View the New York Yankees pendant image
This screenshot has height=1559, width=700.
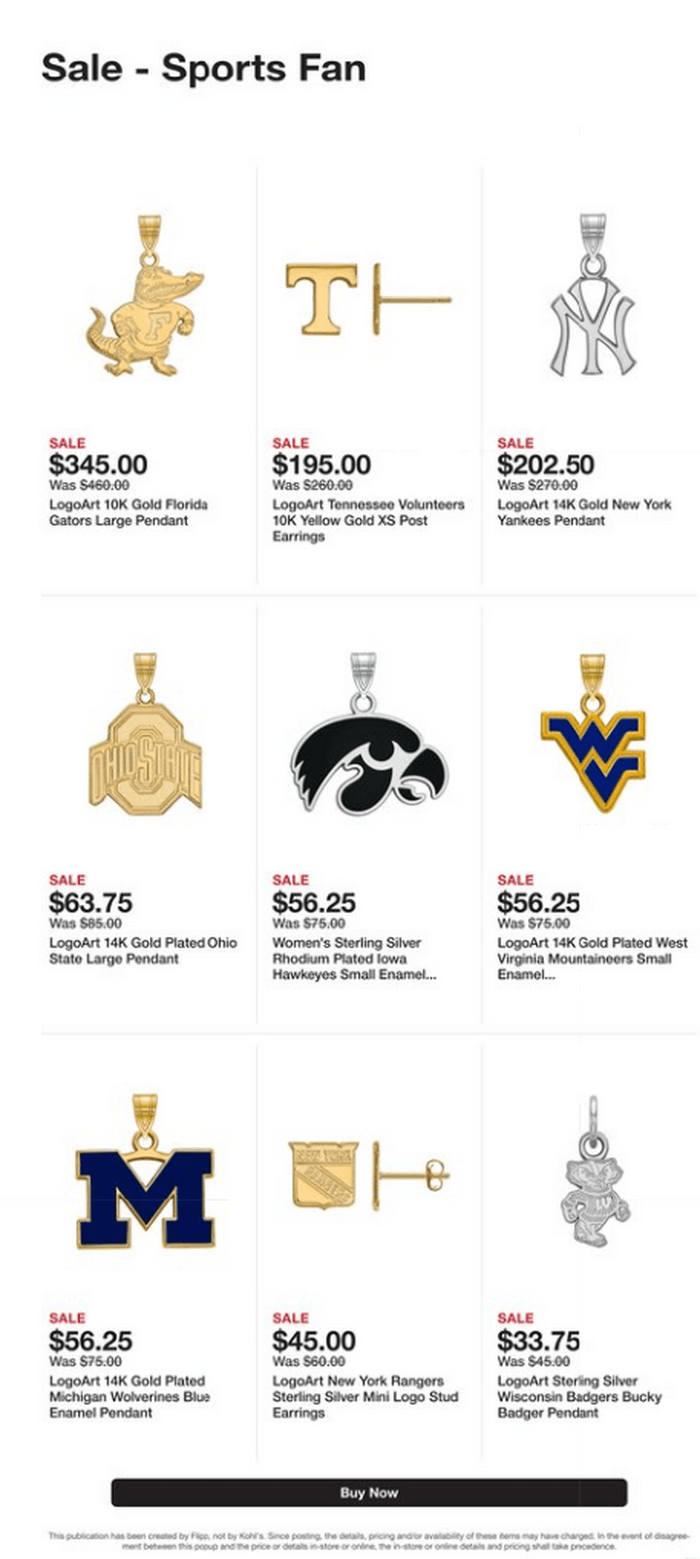pyautogui.click(x=592, y=296)
